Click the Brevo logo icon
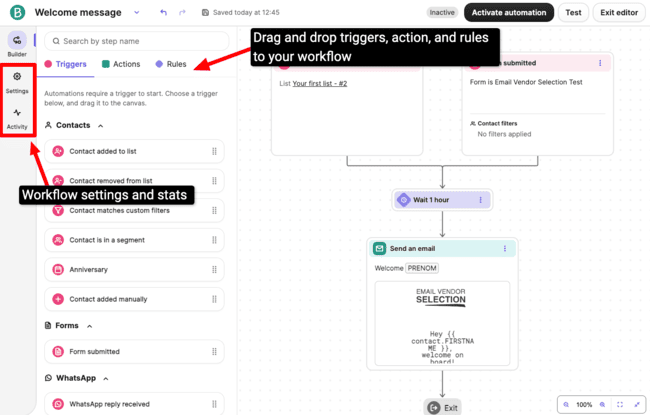 tap(17, 12)
